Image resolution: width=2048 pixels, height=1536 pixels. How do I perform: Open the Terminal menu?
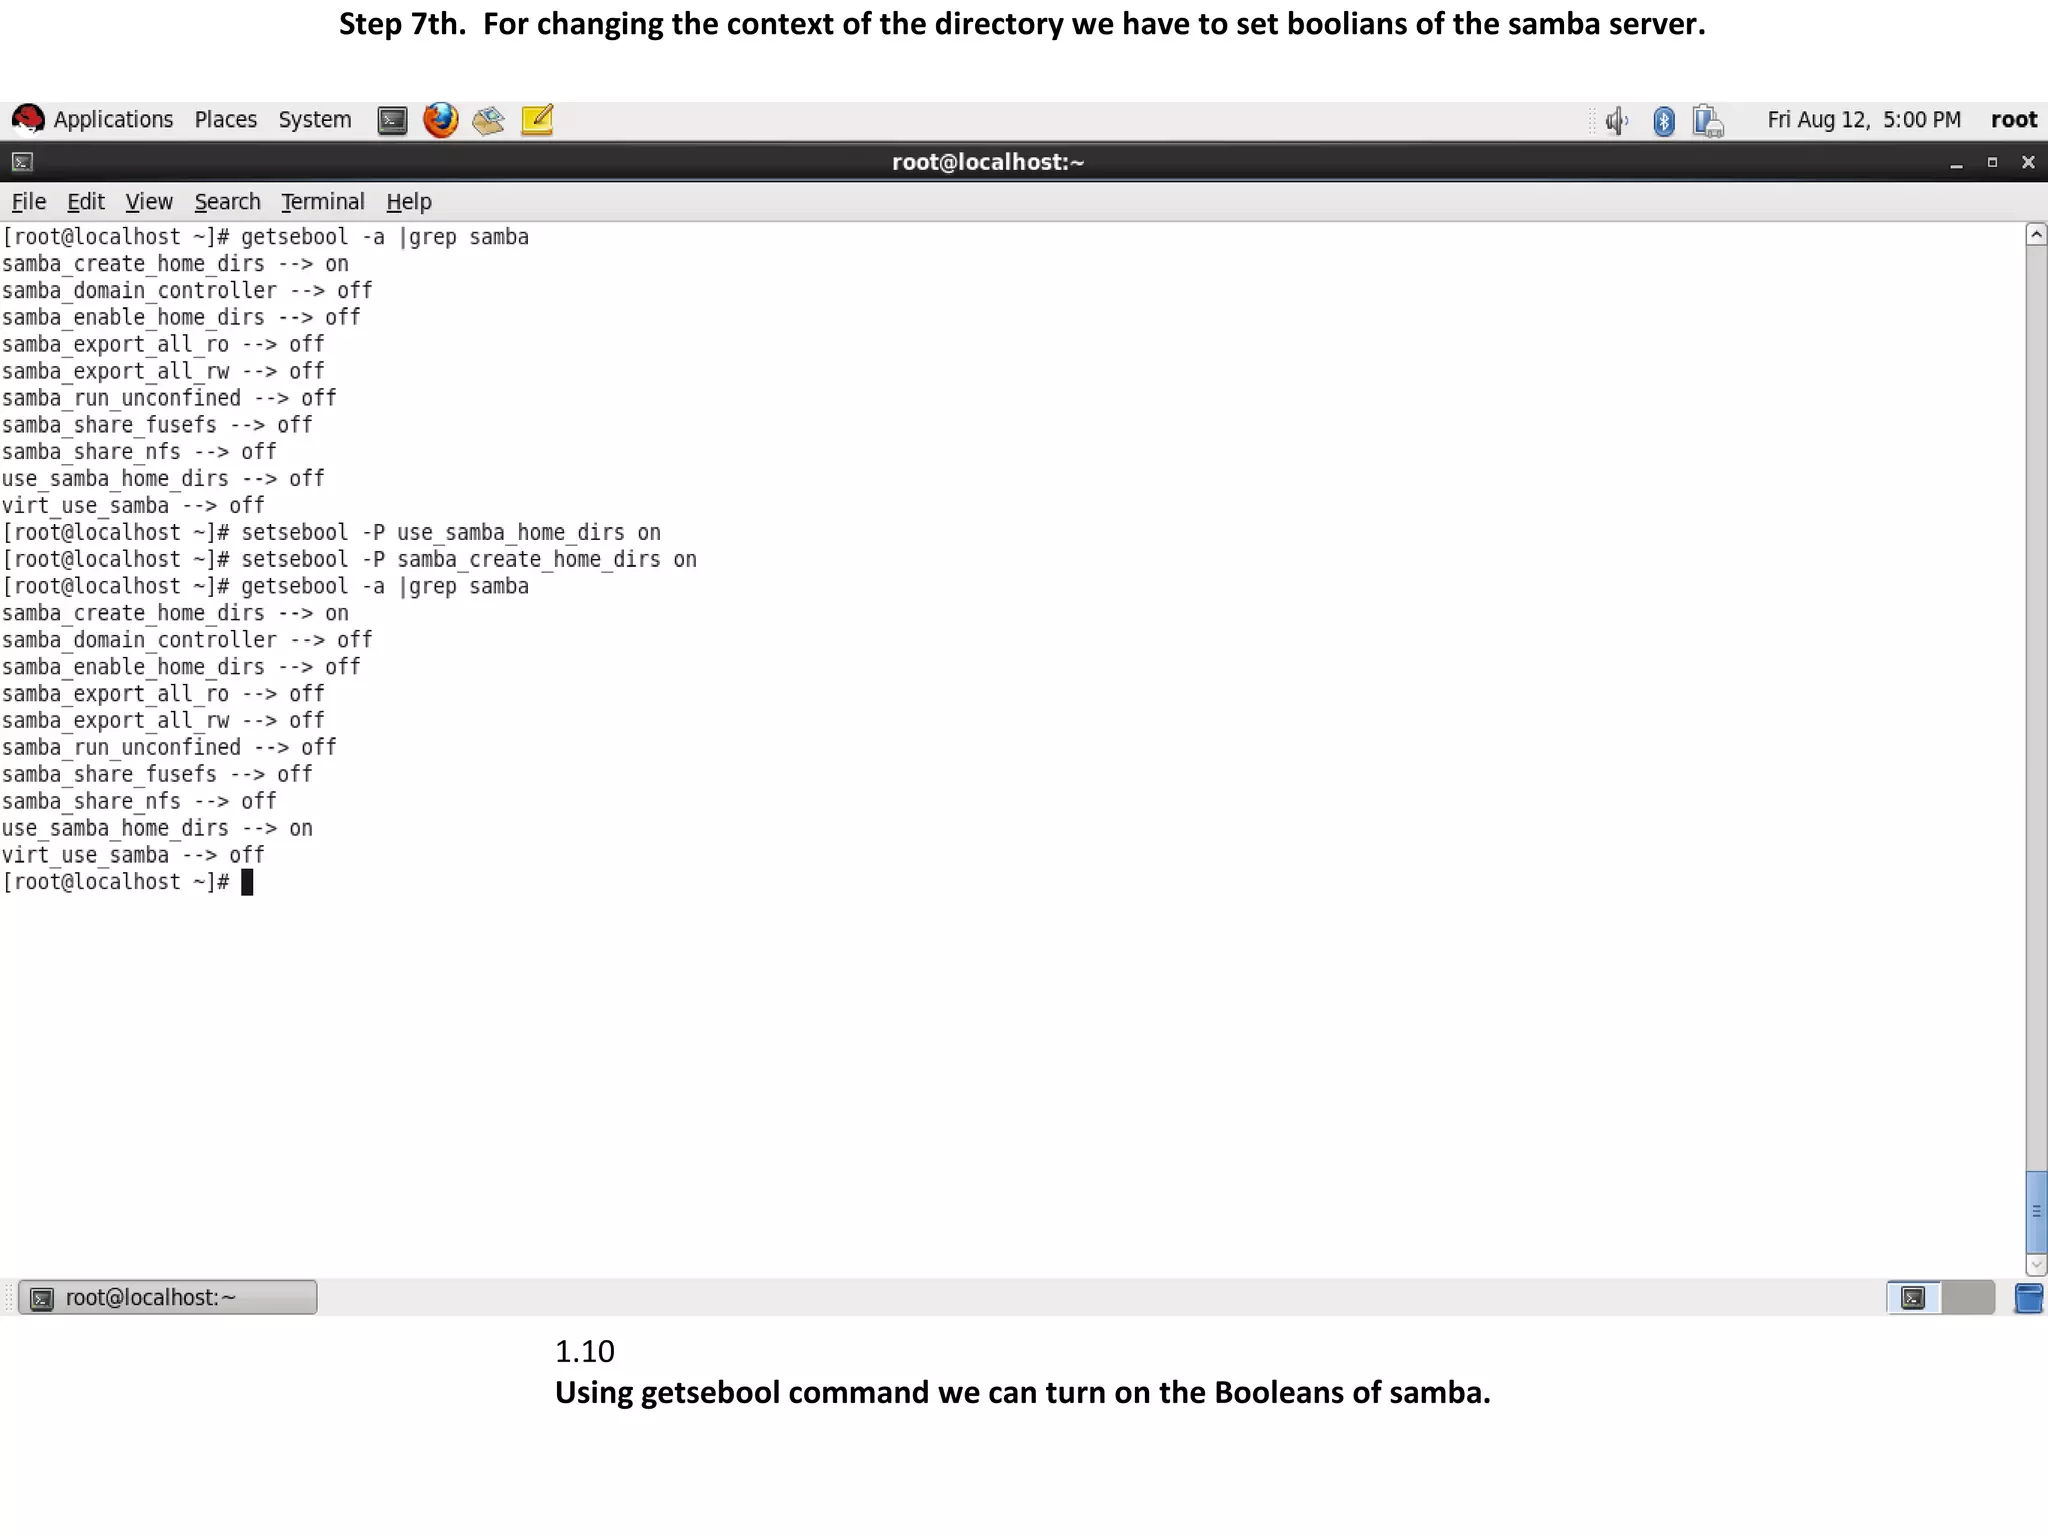[322, 202]
